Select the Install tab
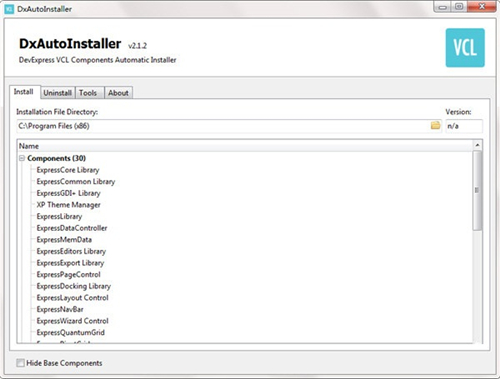The image size is (500, 379). pyautogui.click(x=24, y=92)
